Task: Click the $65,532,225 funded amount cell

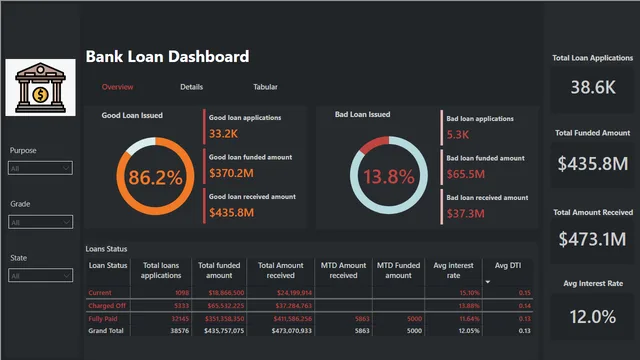Action: tap(226, 306)
